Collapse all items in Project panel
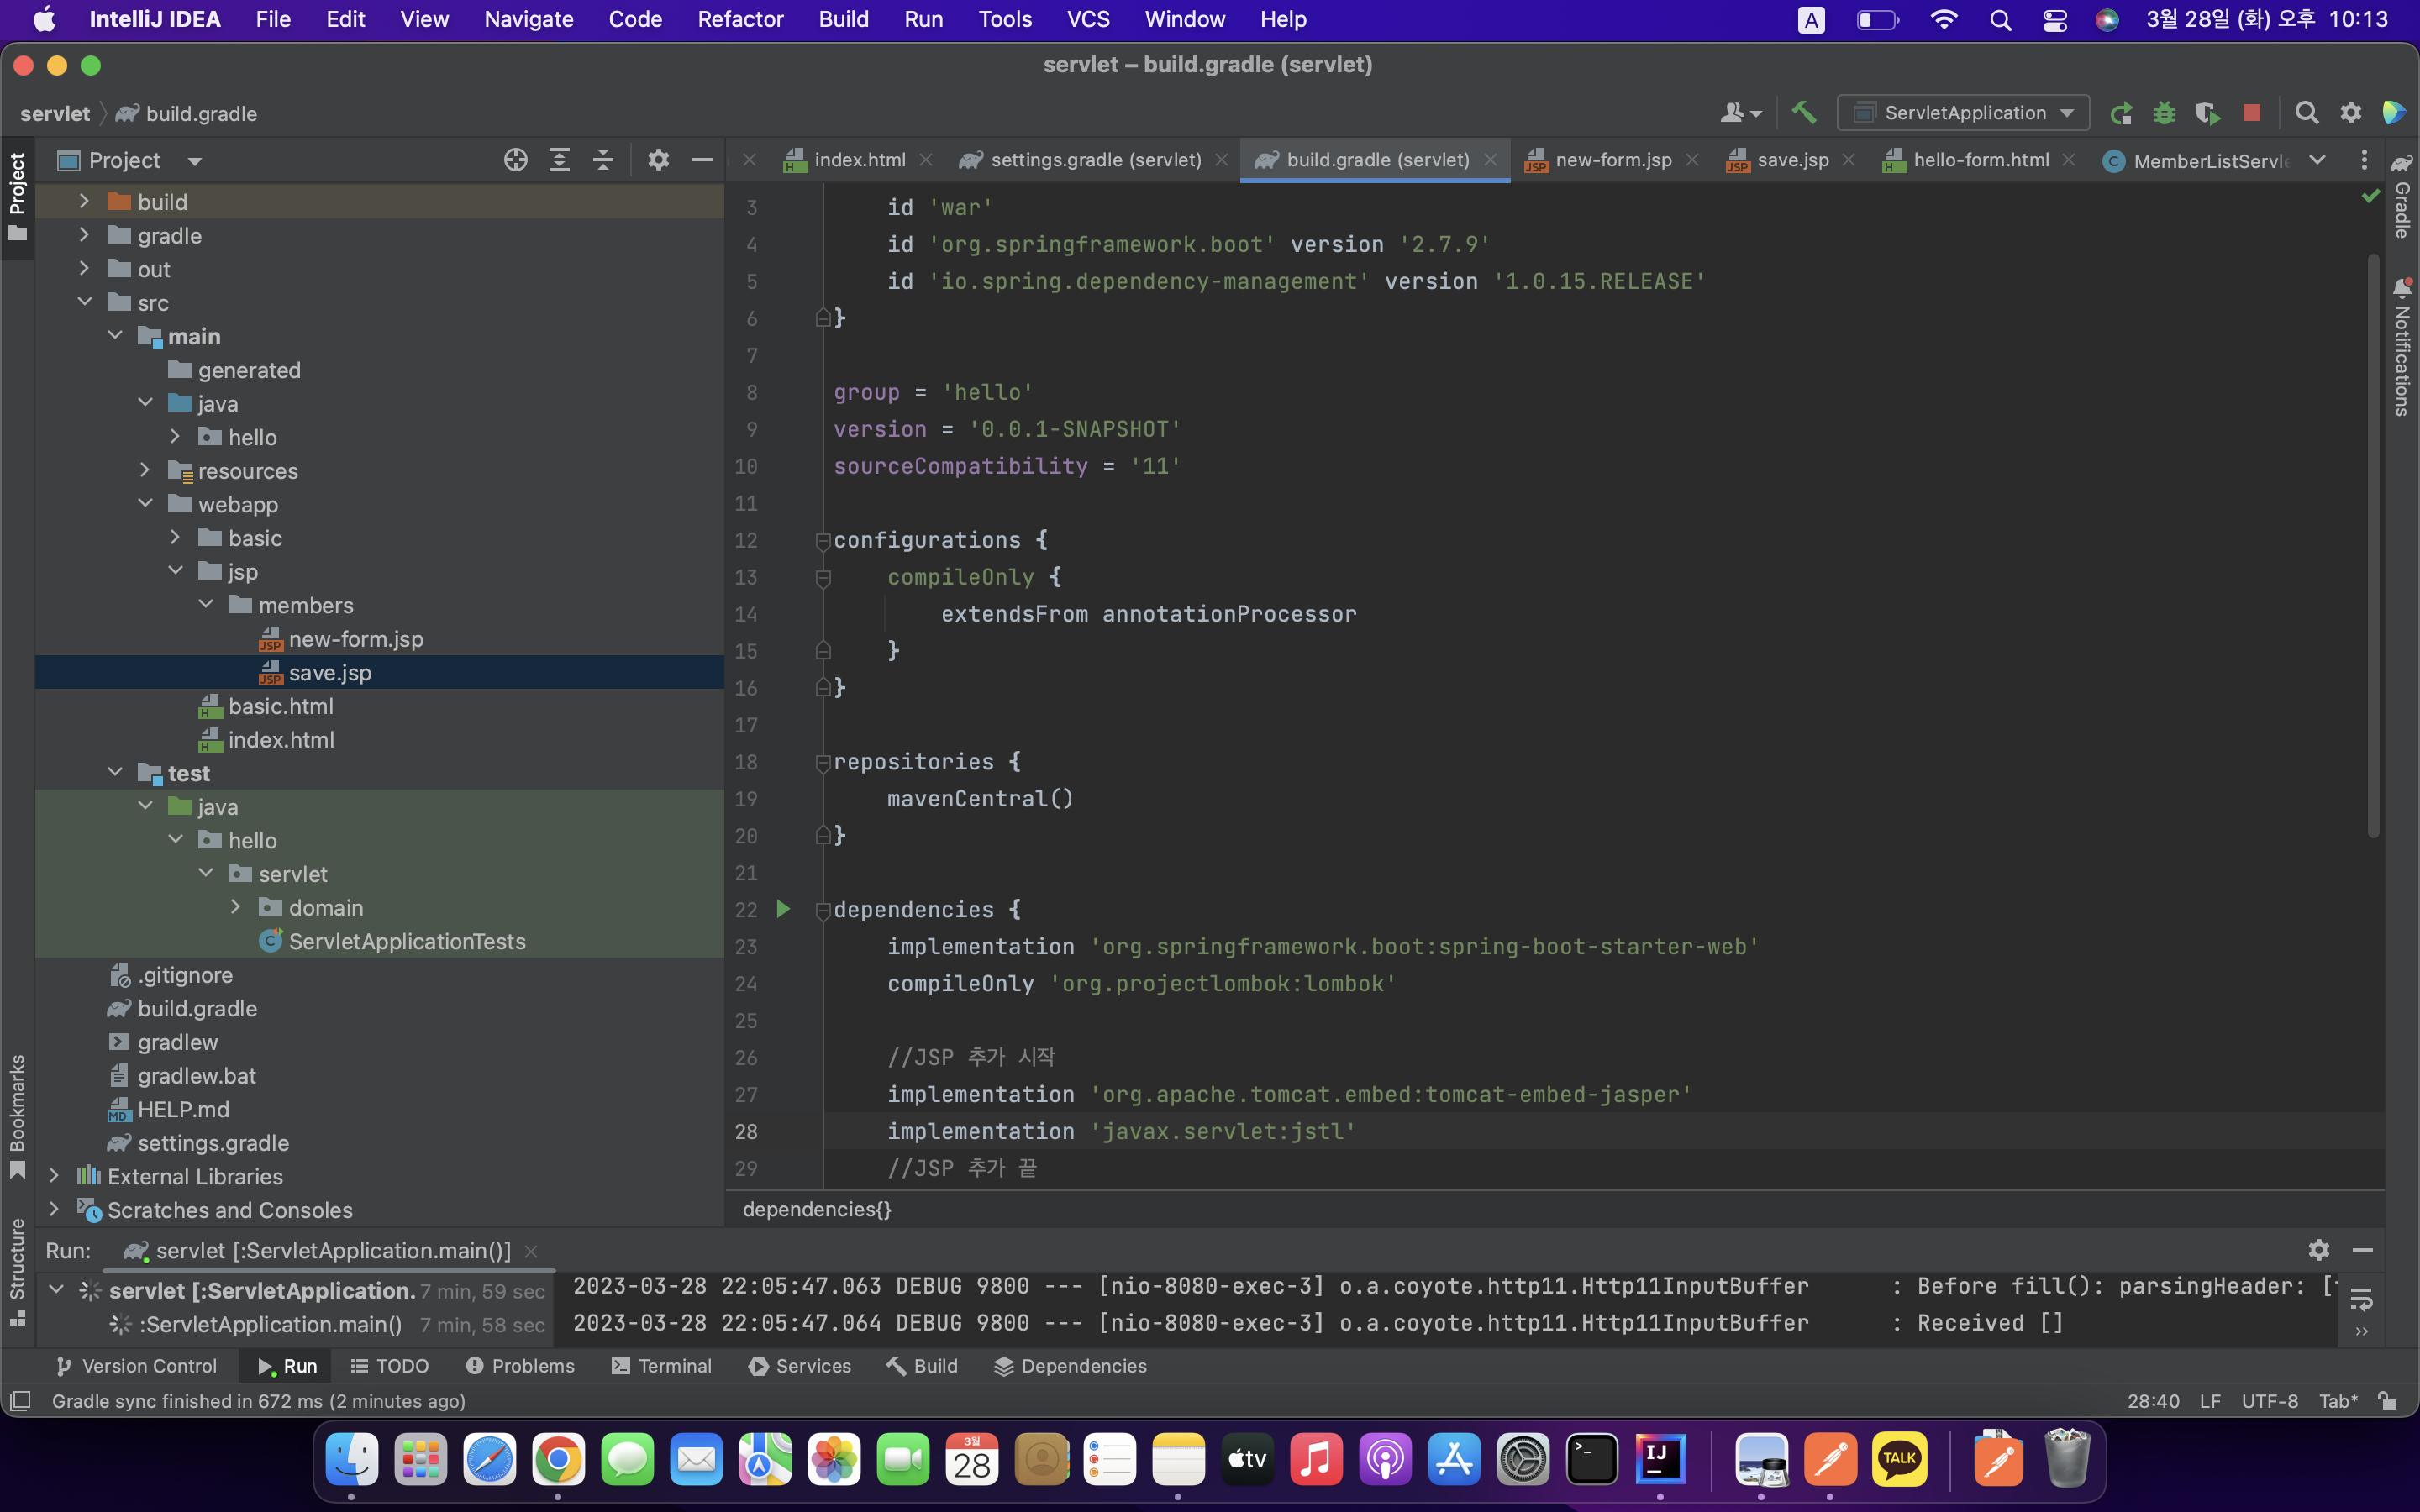2420x1512 pixels. [603, 160]
